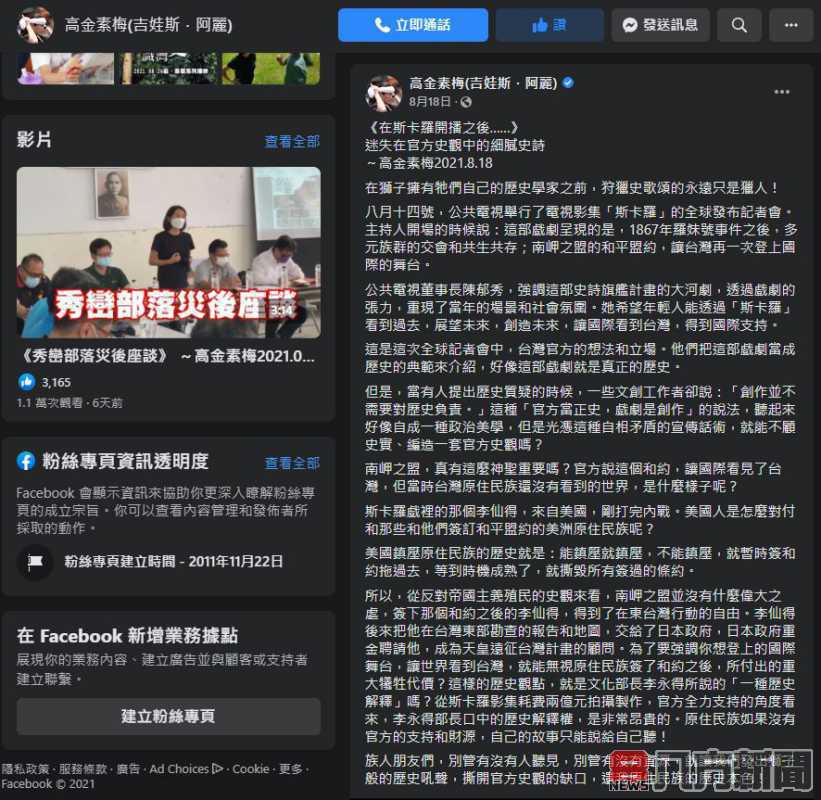Click the 粉絲專頁資訊透明度 heading text
Viewport: 821px width, 800px height.
pos(125,461)
